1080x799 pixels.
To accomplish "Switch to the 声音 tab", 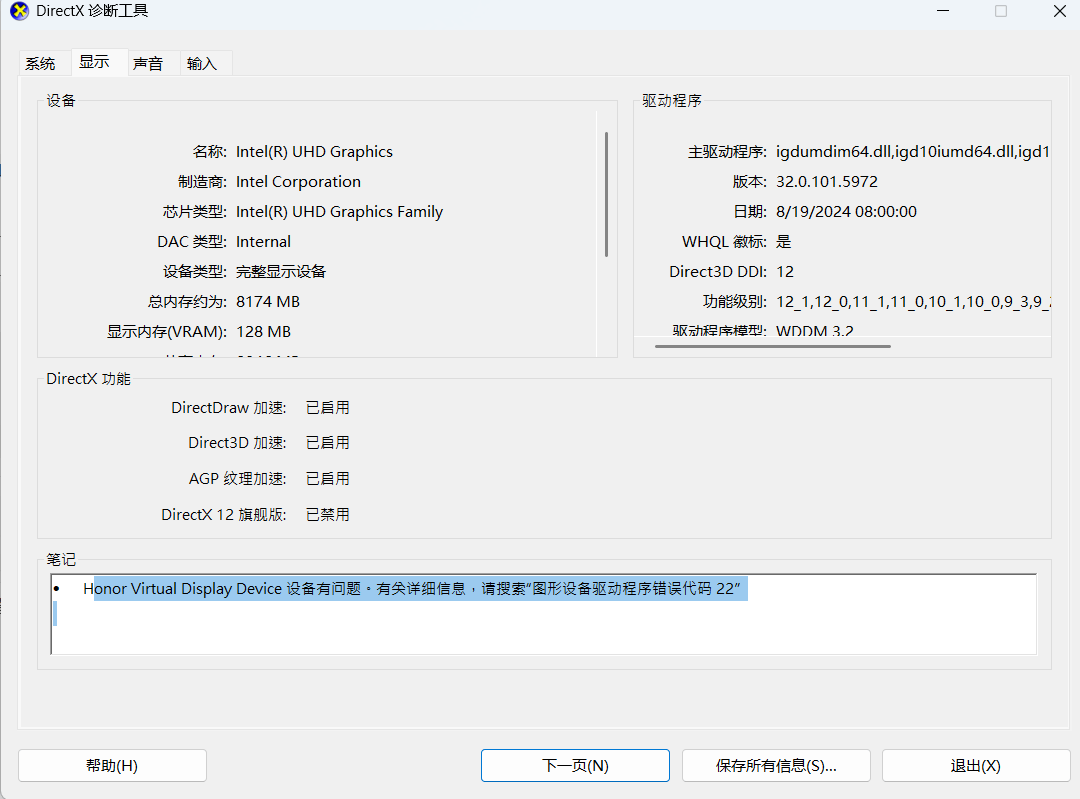I will click(148, 62).
